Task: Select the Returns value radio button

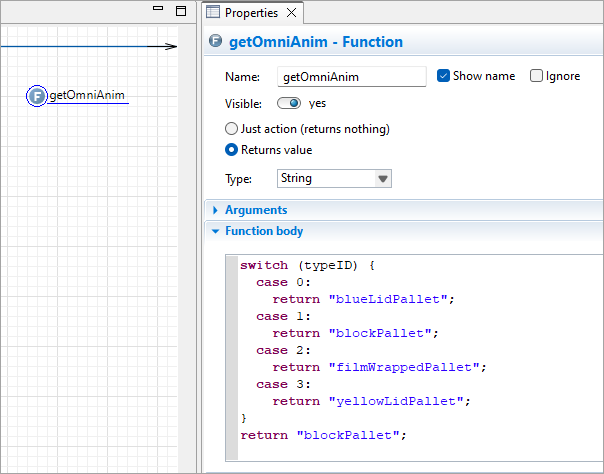Action: pos(232,150)
